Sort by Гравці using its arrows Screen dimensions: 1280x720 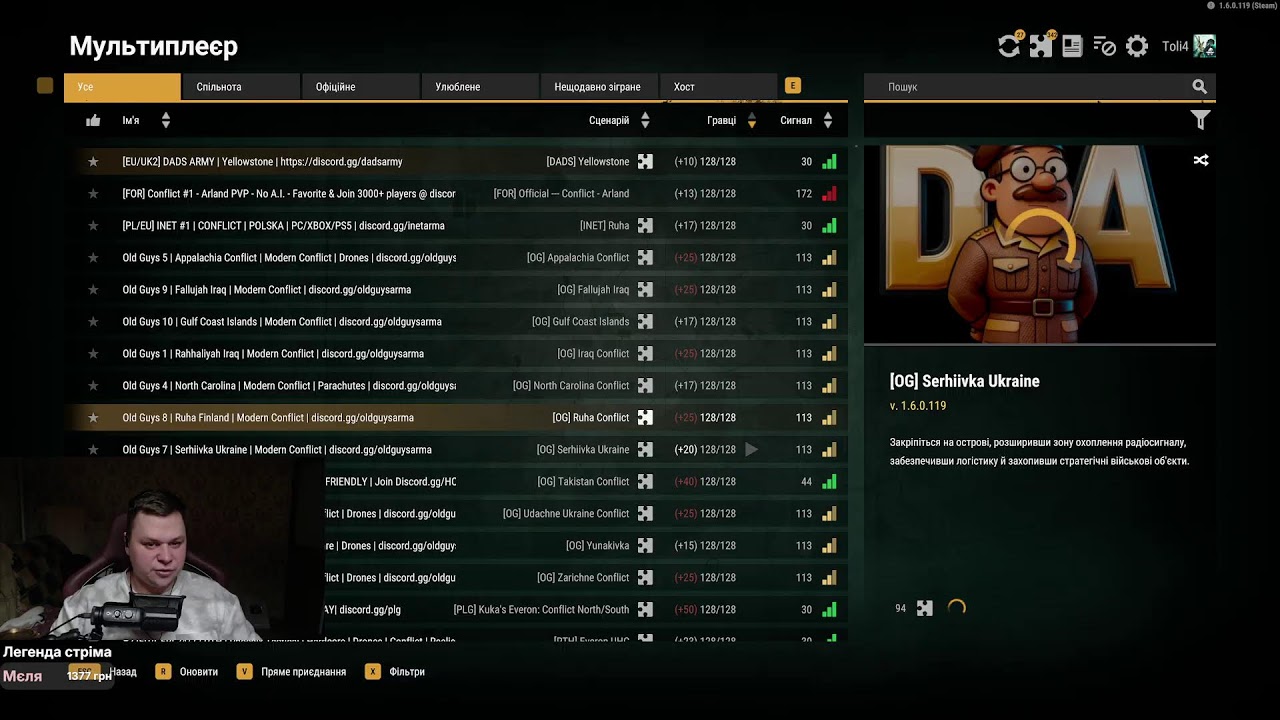752,120
